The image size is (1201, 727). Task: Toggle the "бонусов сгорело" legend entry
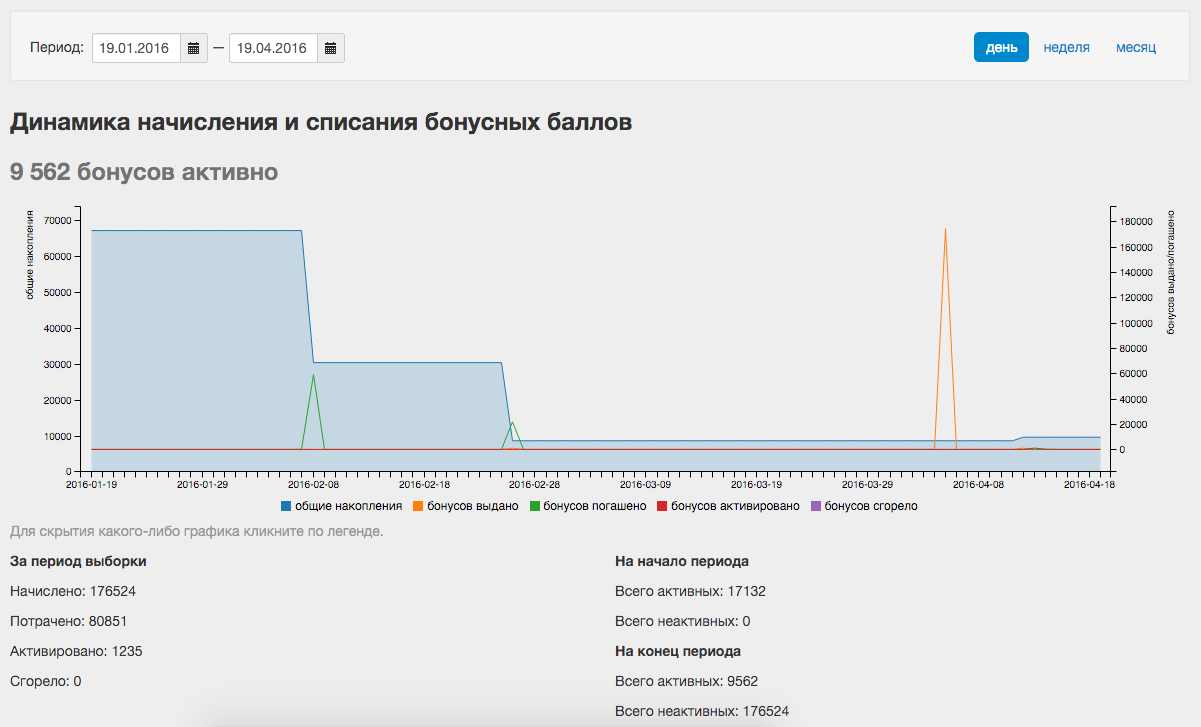pos(863,506)
